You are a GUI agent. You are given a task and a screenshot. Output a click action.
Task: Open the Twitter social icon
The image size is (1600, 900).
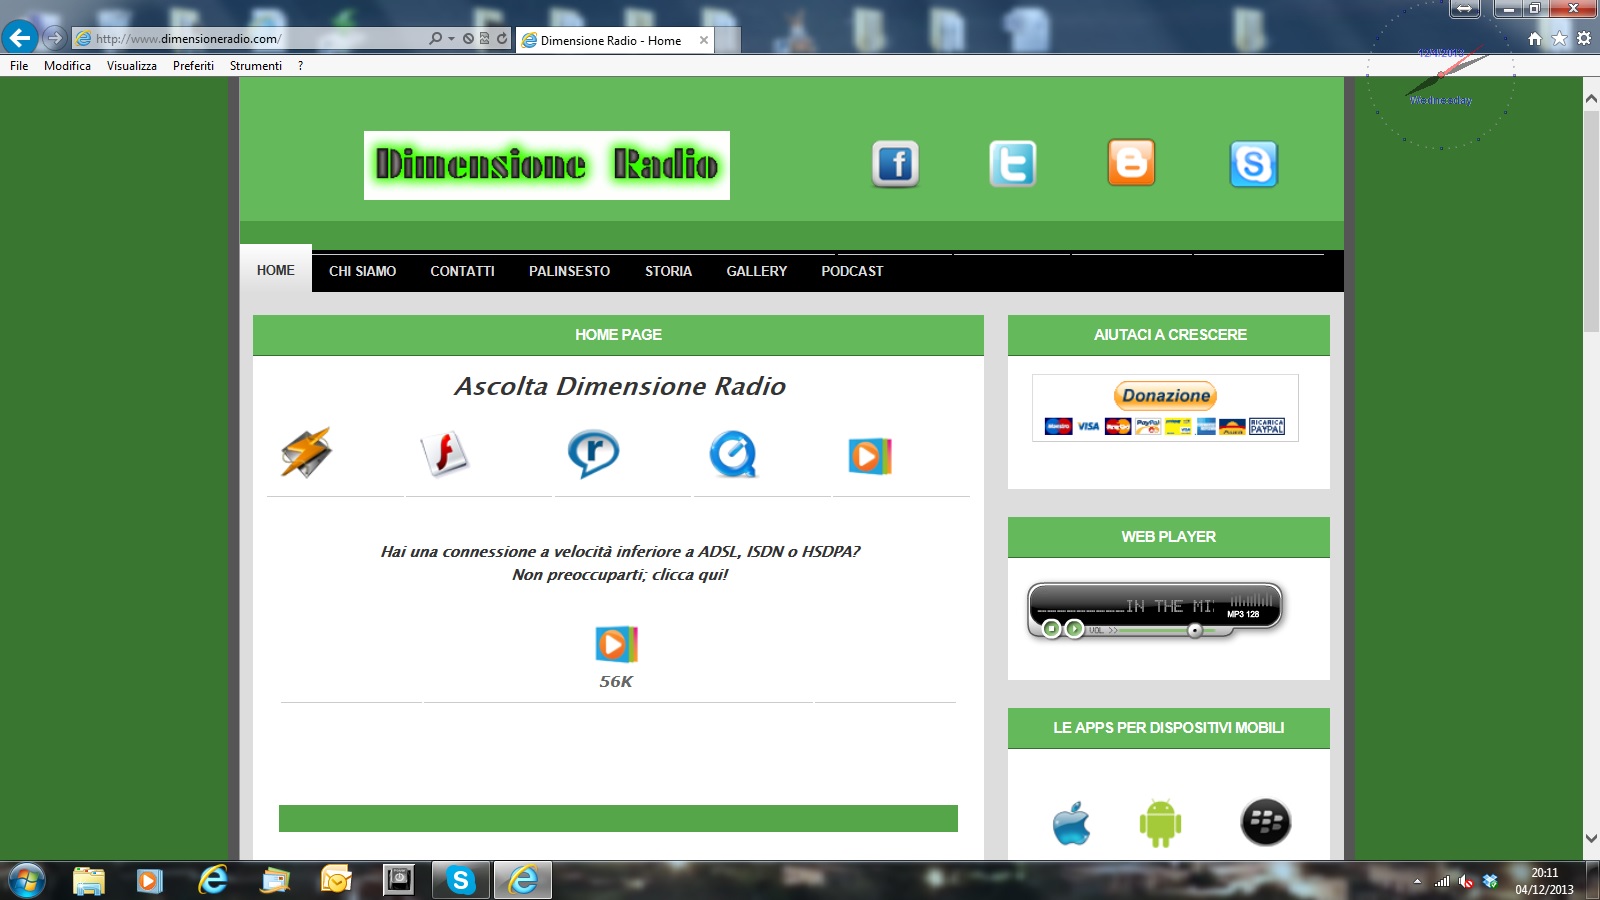point(1012,164)
